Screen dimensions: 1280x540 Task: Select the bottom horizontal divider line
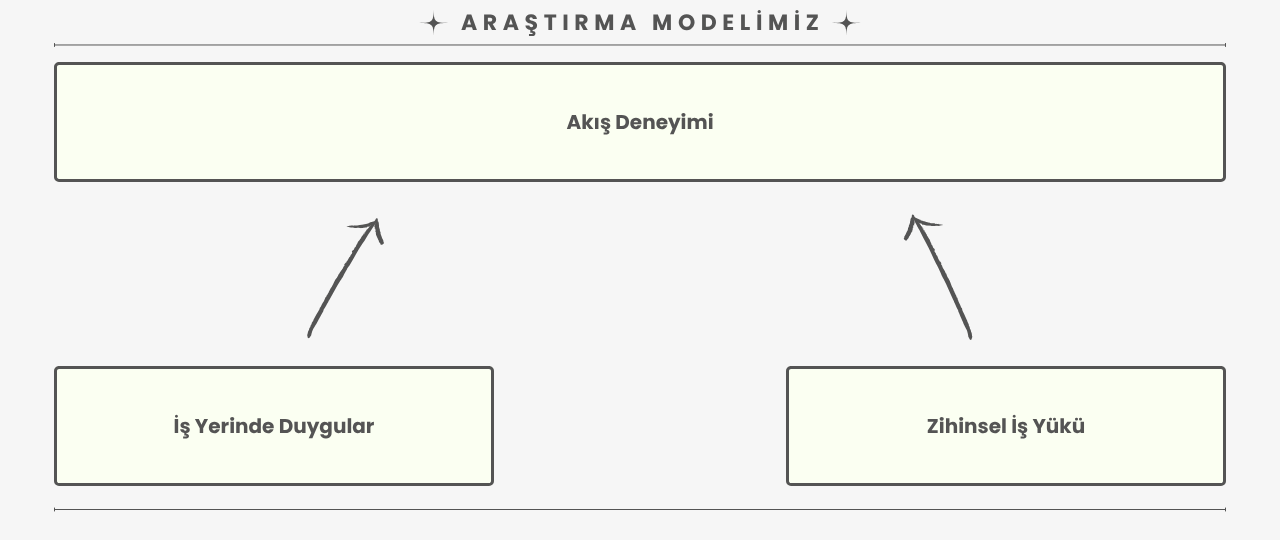640,509
